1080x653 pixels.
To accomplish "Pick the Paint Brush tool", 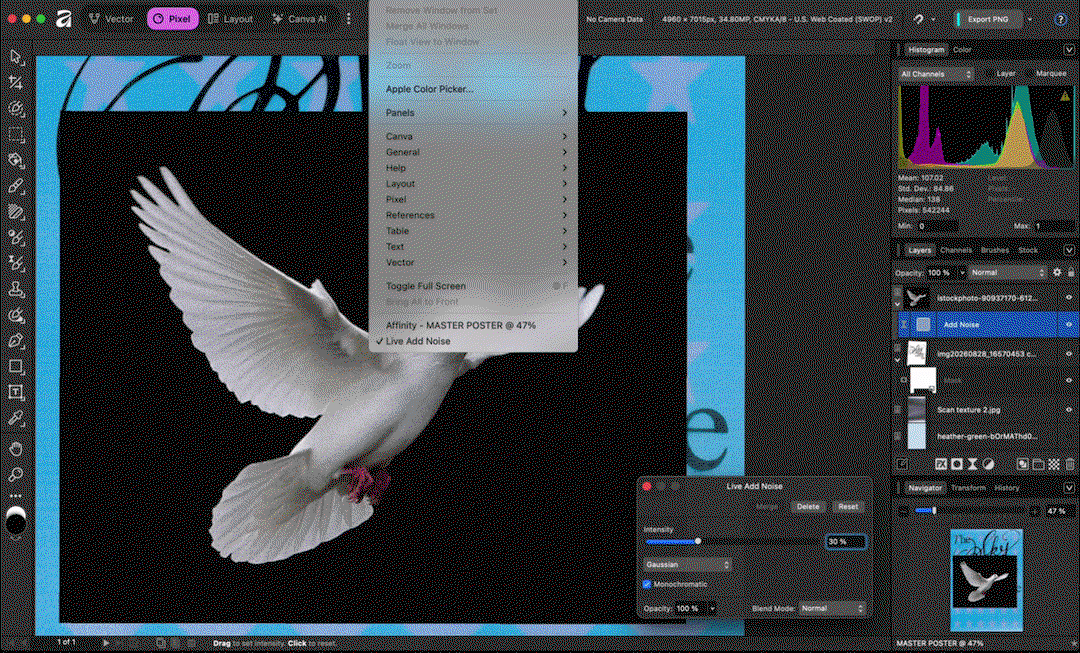I will click(x=15, y=186).
